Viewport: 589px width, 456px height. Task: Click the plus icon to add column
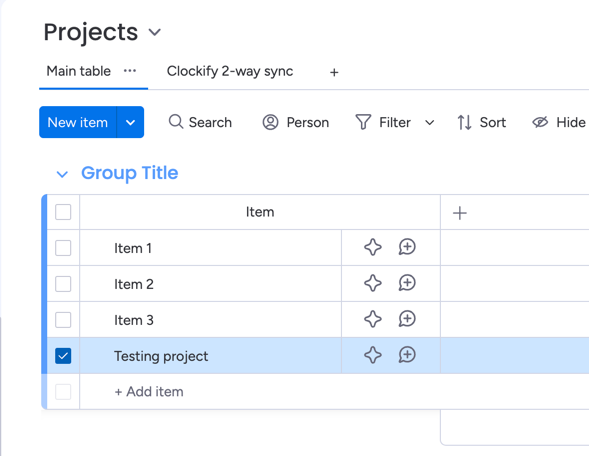(x=459, y=213)
